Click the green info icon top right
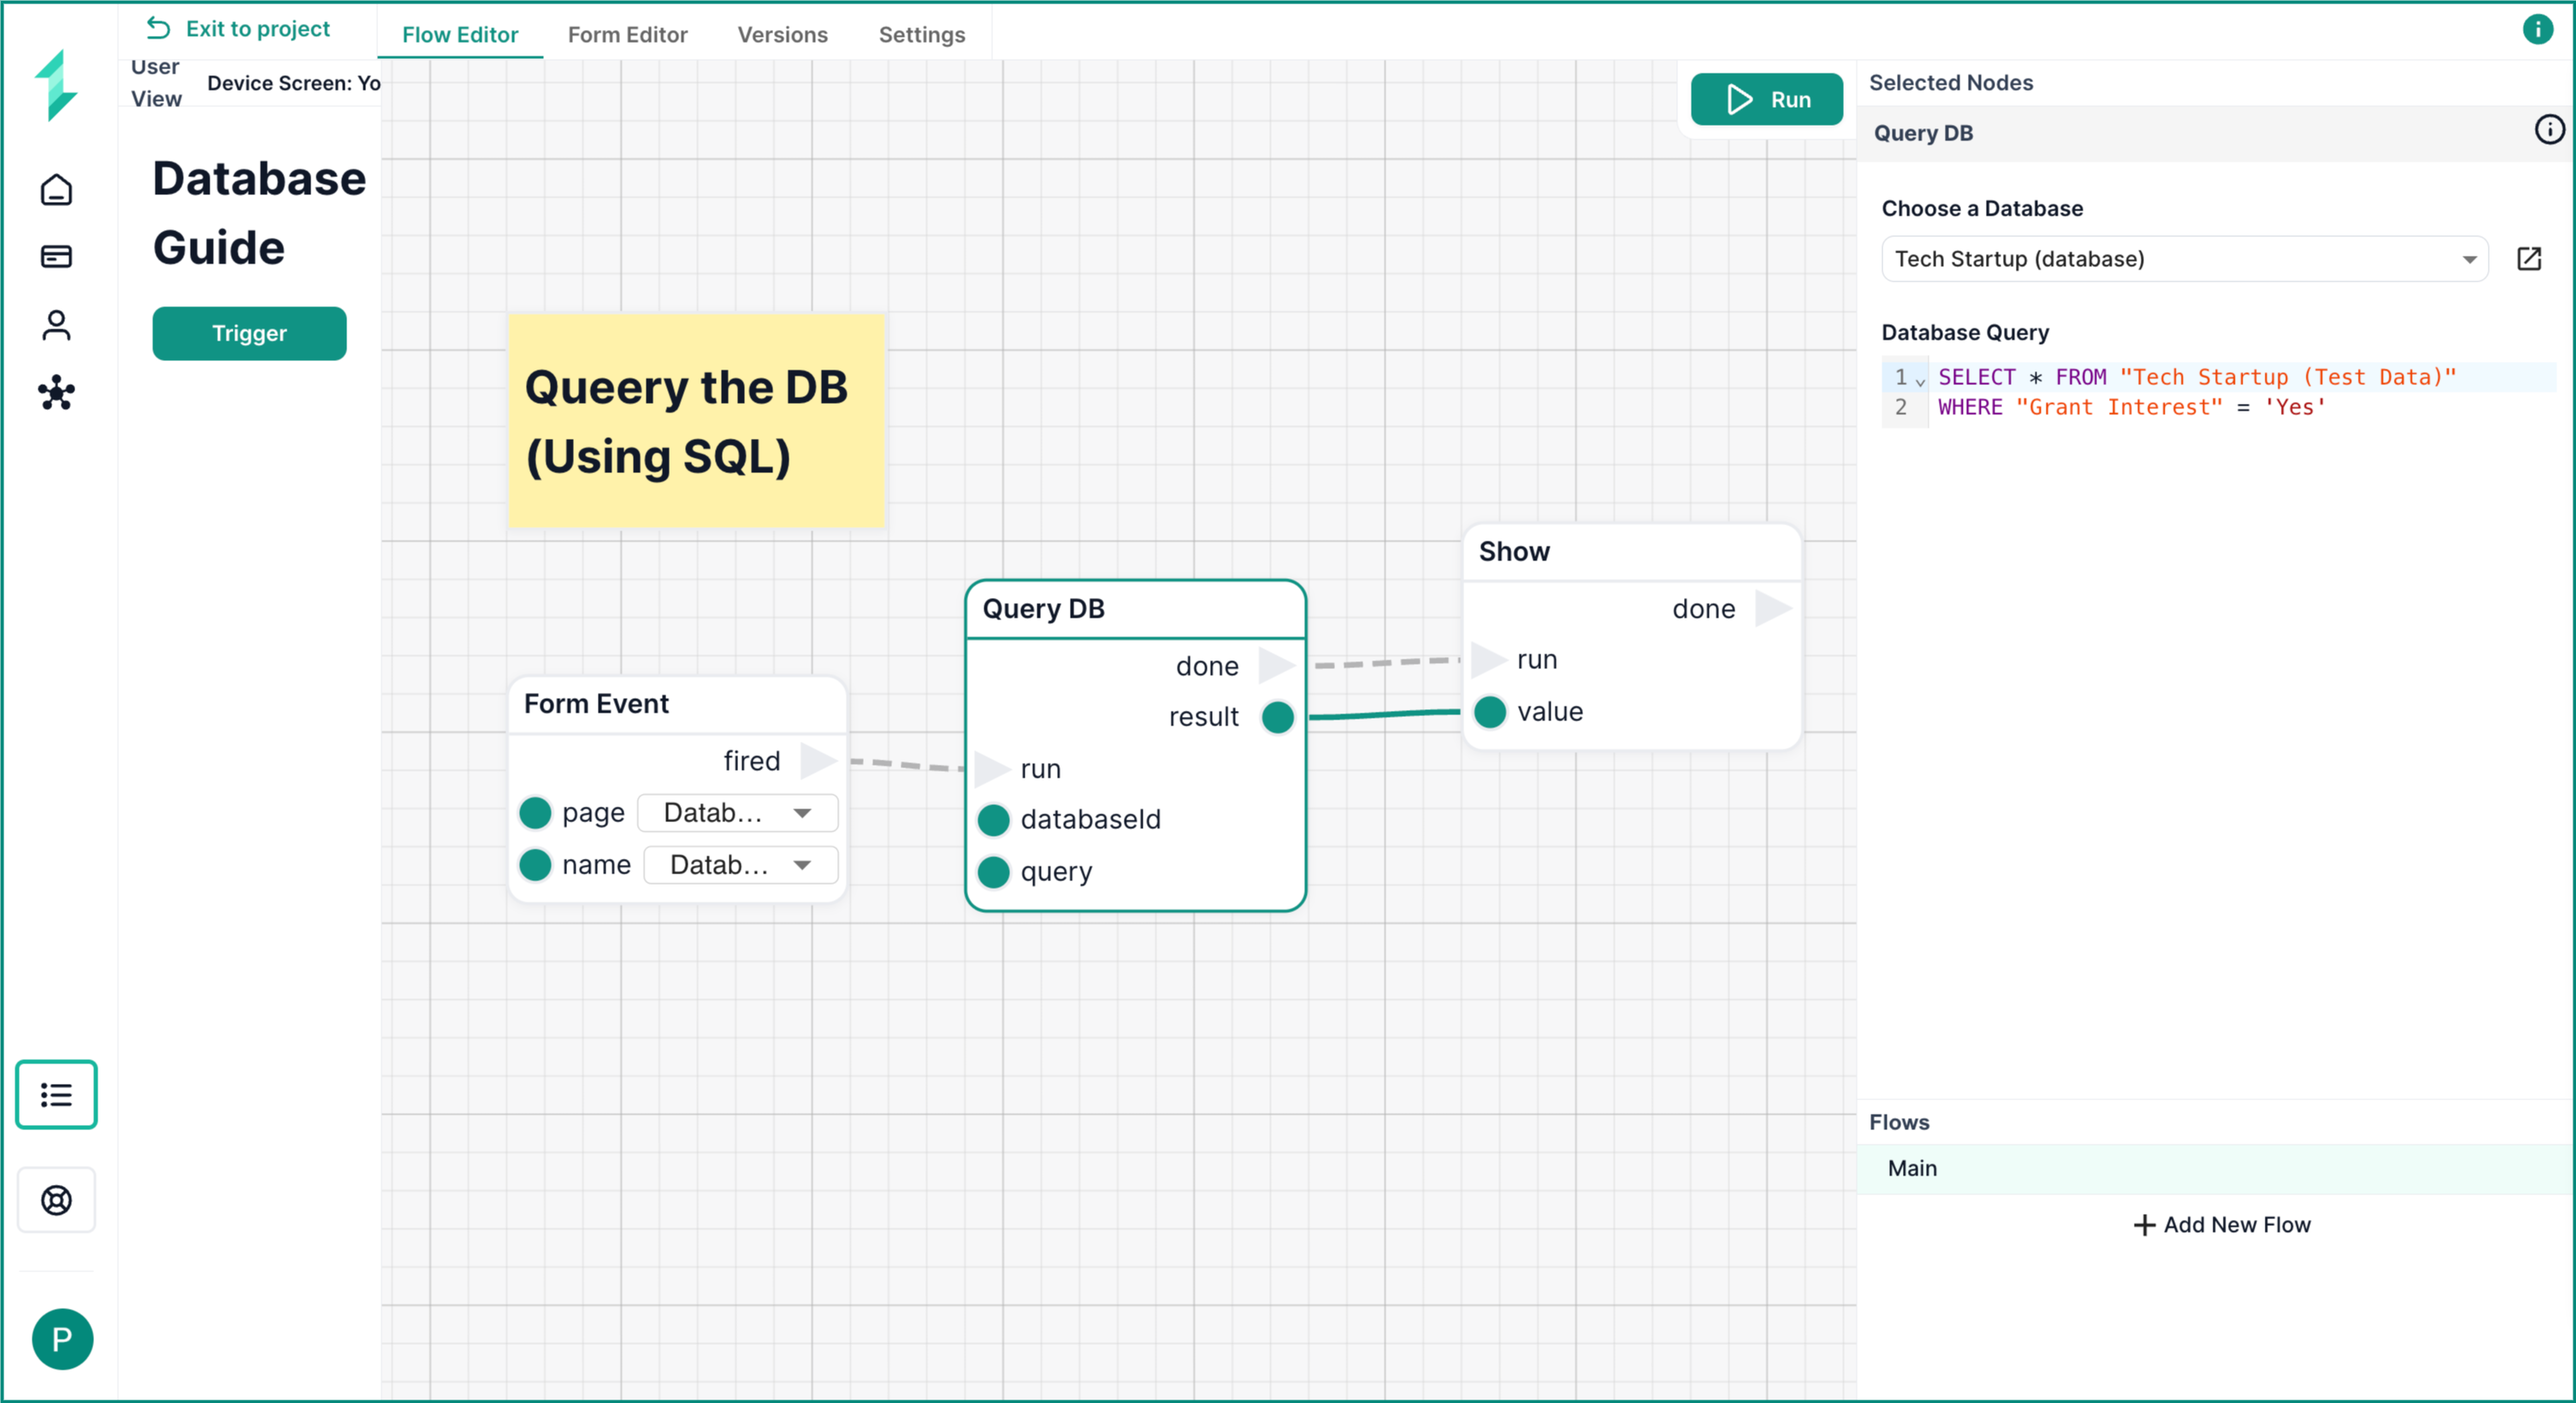This screenshot has width=2576, height=1403. [2537, 29]
